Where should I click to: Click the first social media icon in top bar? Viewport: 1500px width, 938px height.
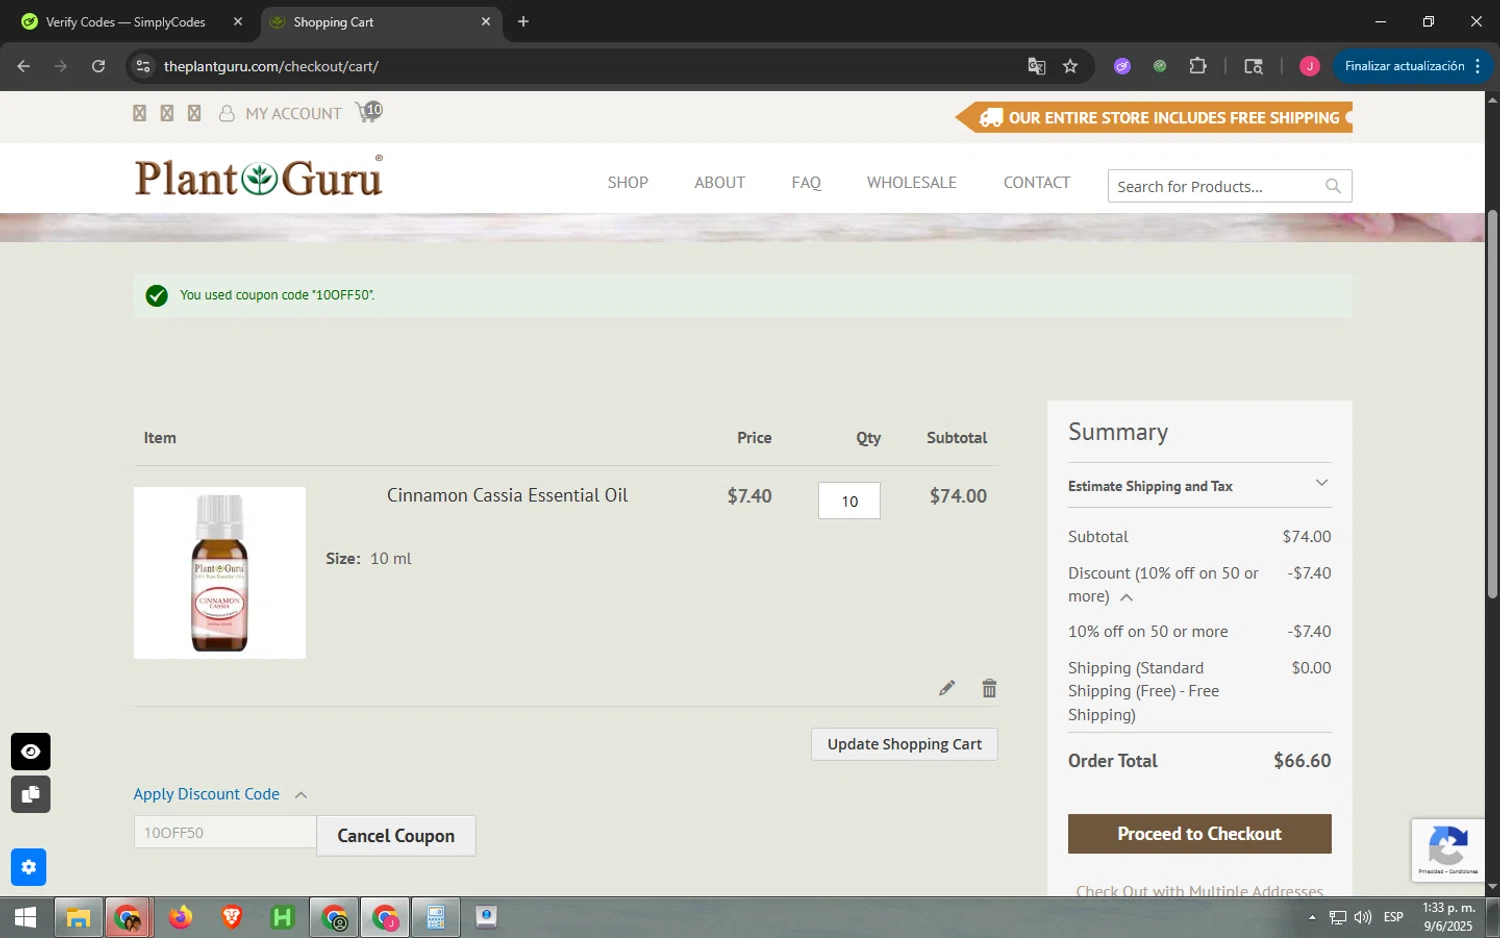[140, 114]
